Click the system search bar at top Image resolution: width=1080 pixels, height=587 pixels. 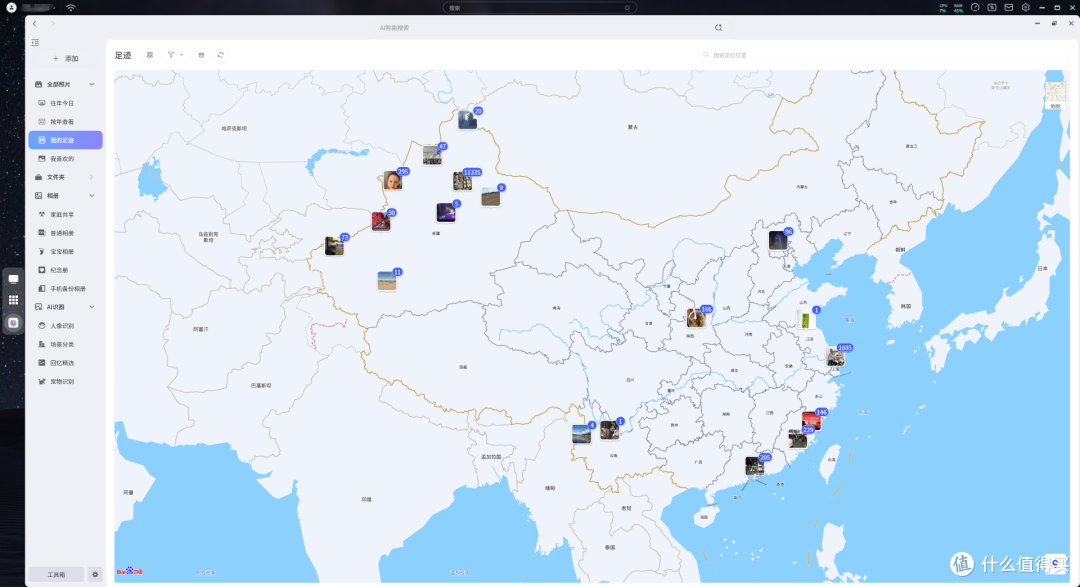click(x=539, y=8)
